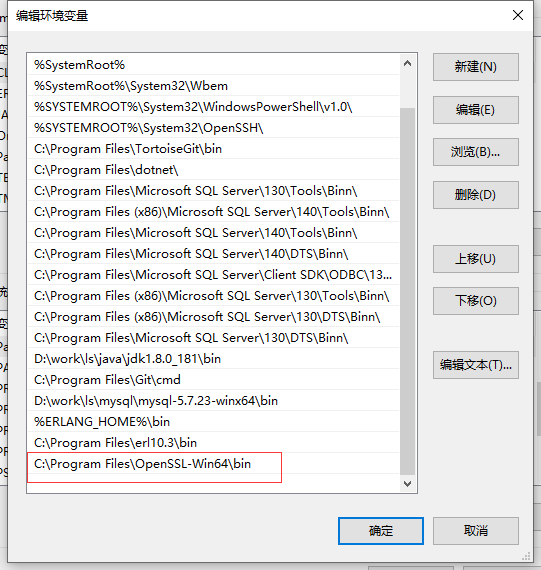541x570 pixels.
Task: Click the 编辑(E) button
Action: pos(476,110)
